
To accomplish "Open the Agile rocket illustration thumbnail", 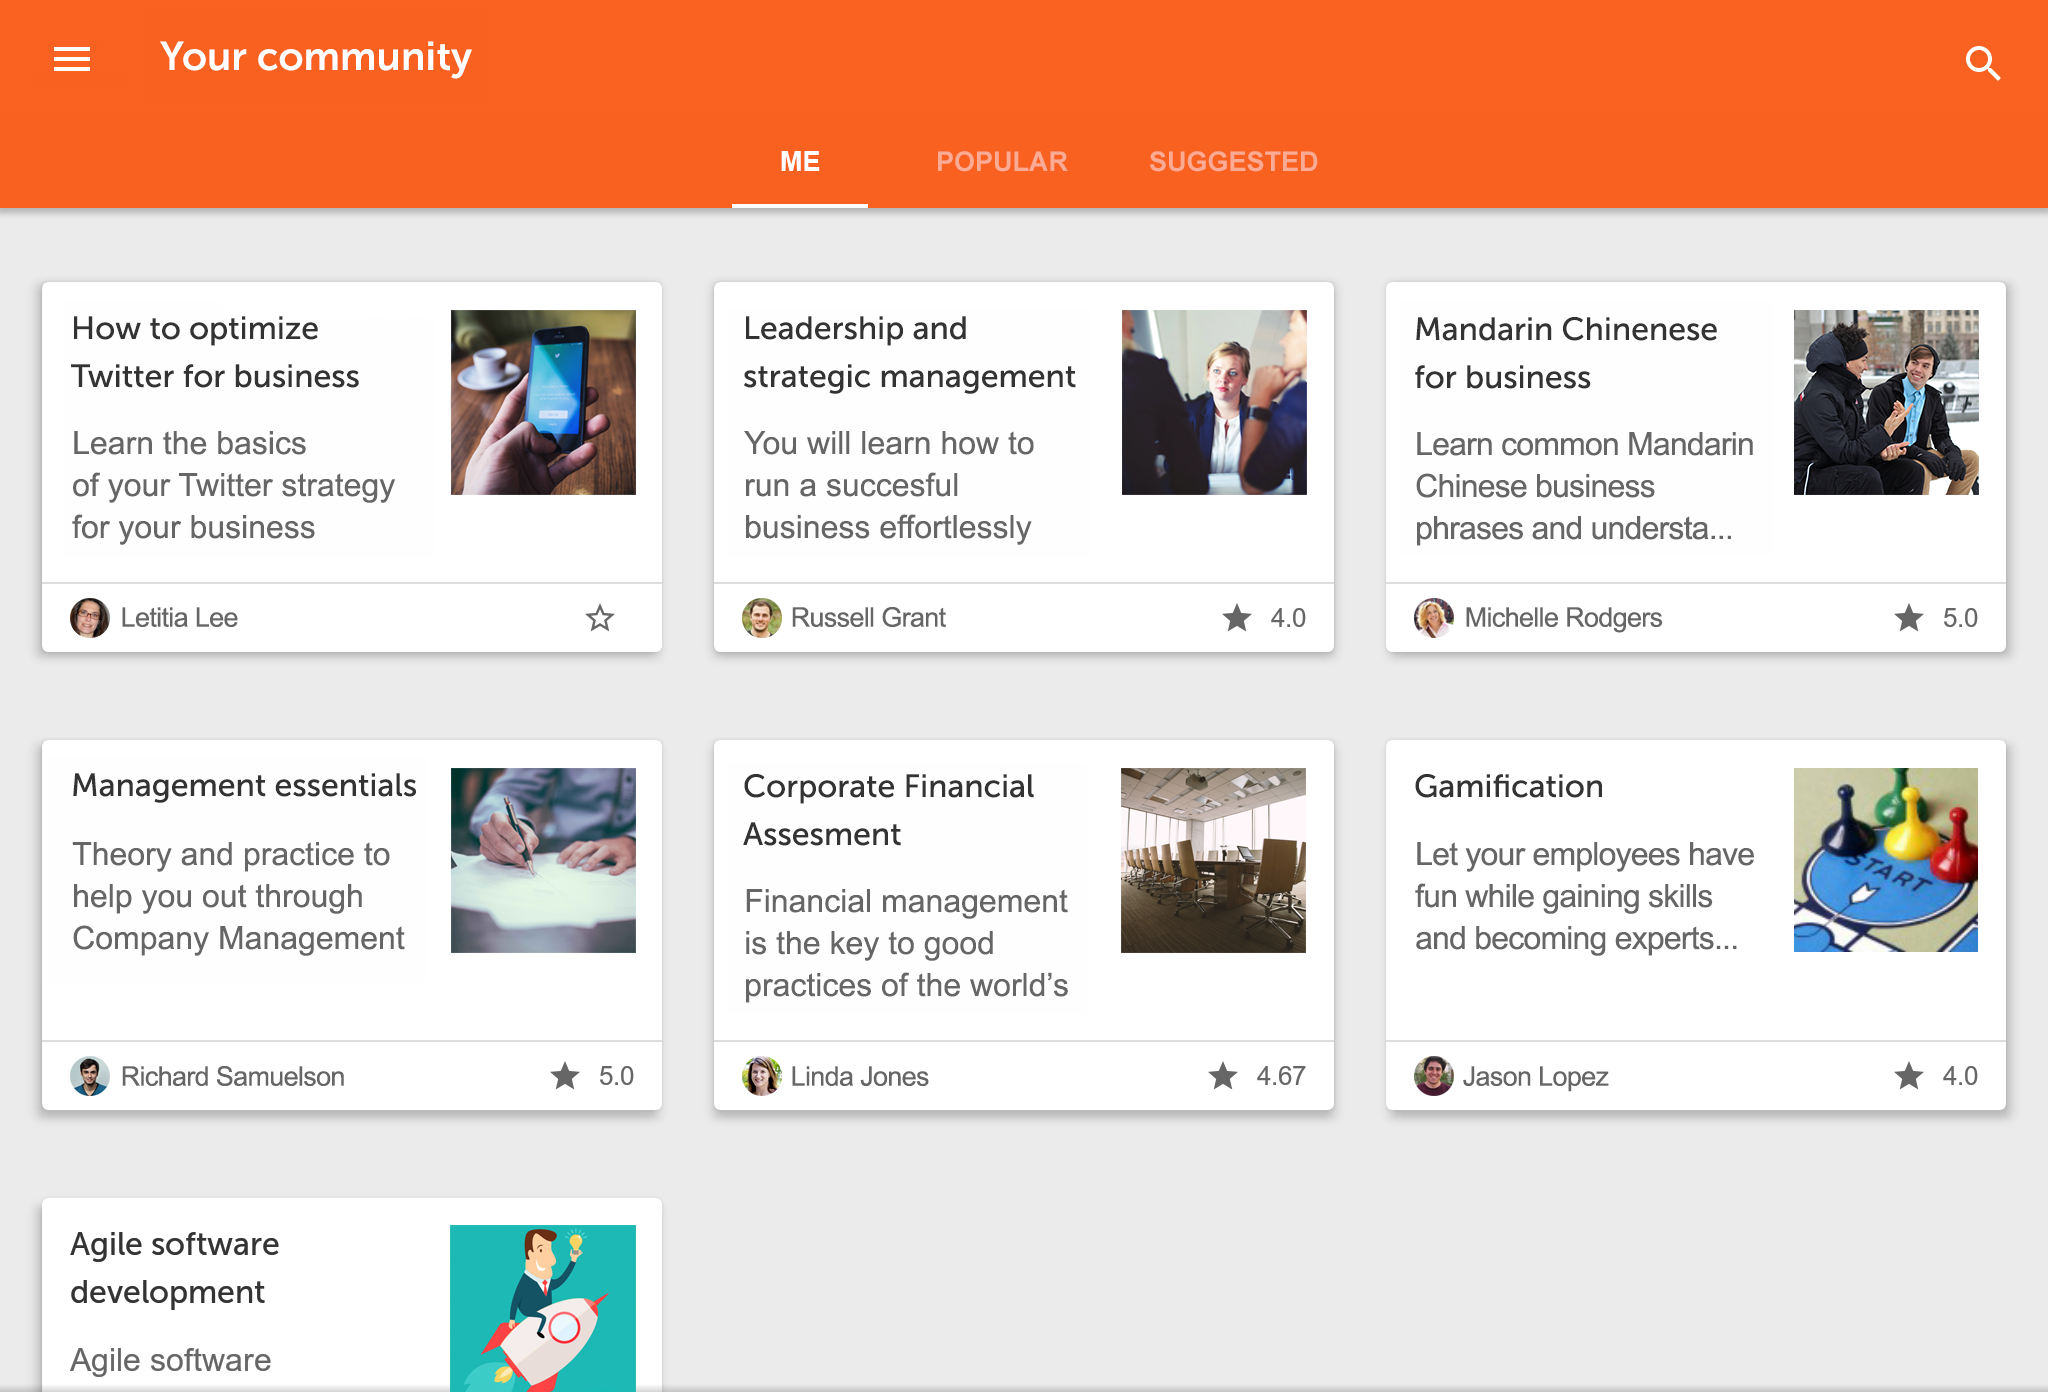I will (543, 1308).
